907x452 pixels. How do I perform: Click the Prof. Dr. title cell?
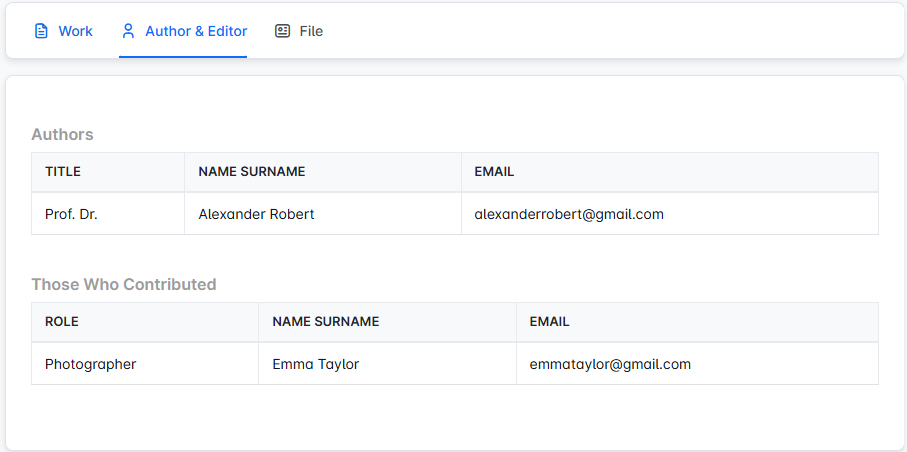71,214
